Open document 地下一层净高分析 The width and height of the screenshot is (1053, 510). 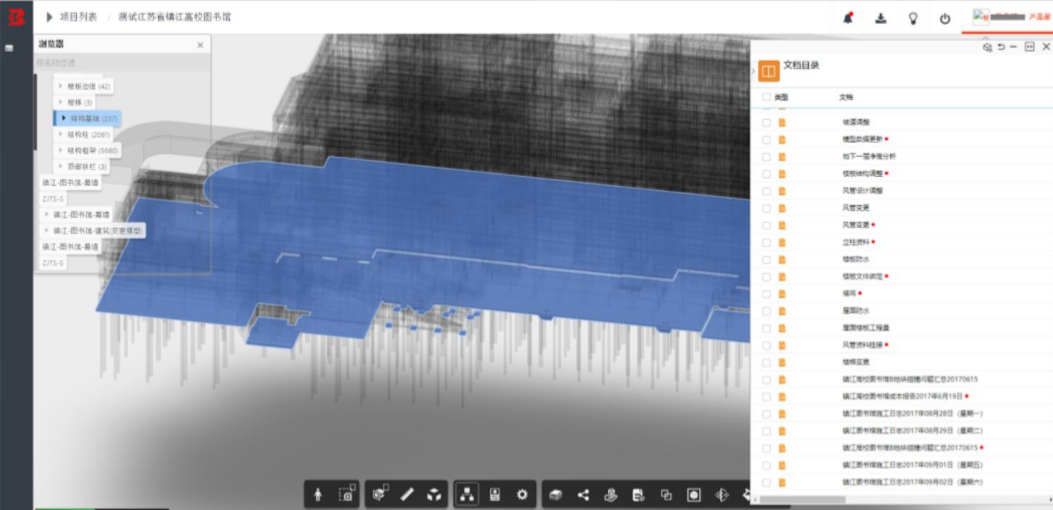(868, 157)
